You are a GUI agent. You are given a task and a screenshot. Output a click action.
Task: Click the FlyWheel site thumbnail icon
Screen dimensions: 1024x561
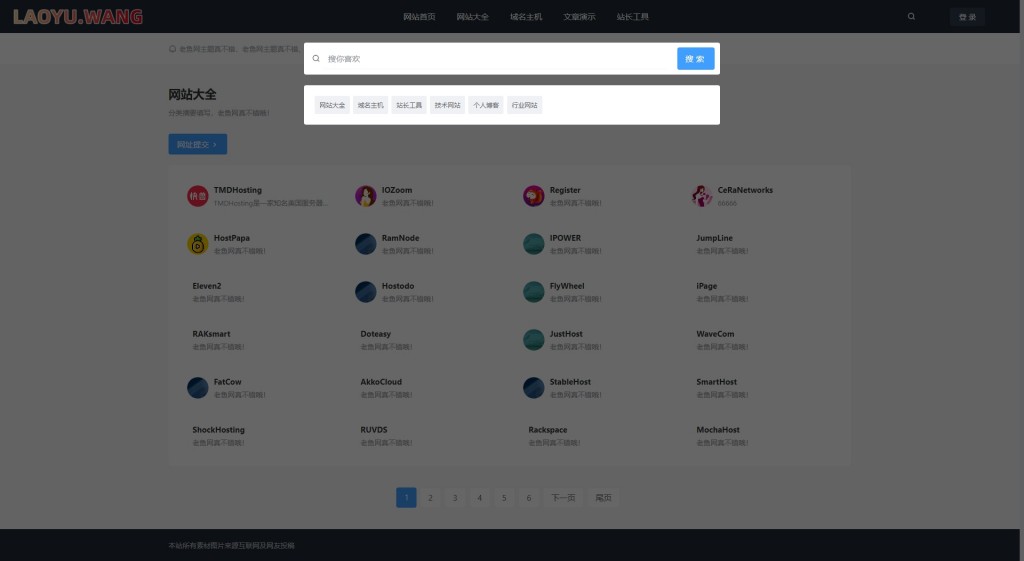click(x=533, y=292)
